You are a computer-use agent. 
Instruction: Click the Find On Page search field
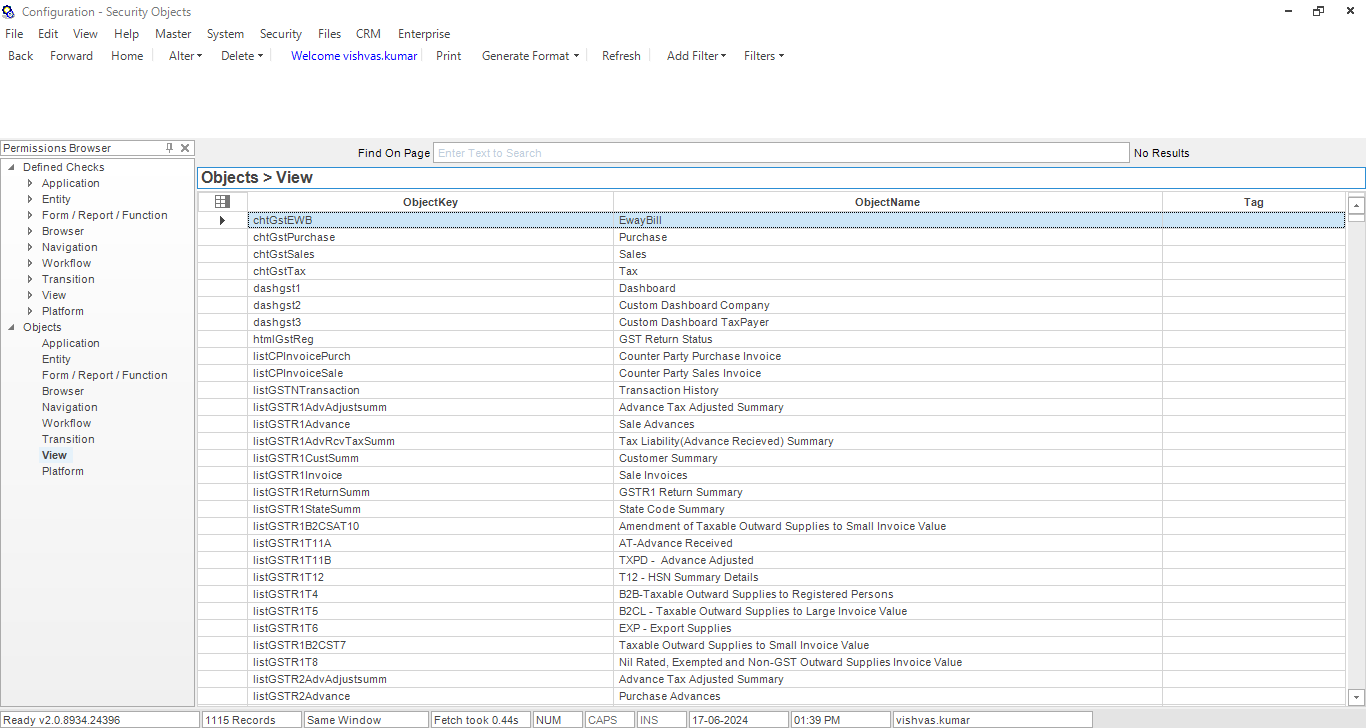(780, 153)
